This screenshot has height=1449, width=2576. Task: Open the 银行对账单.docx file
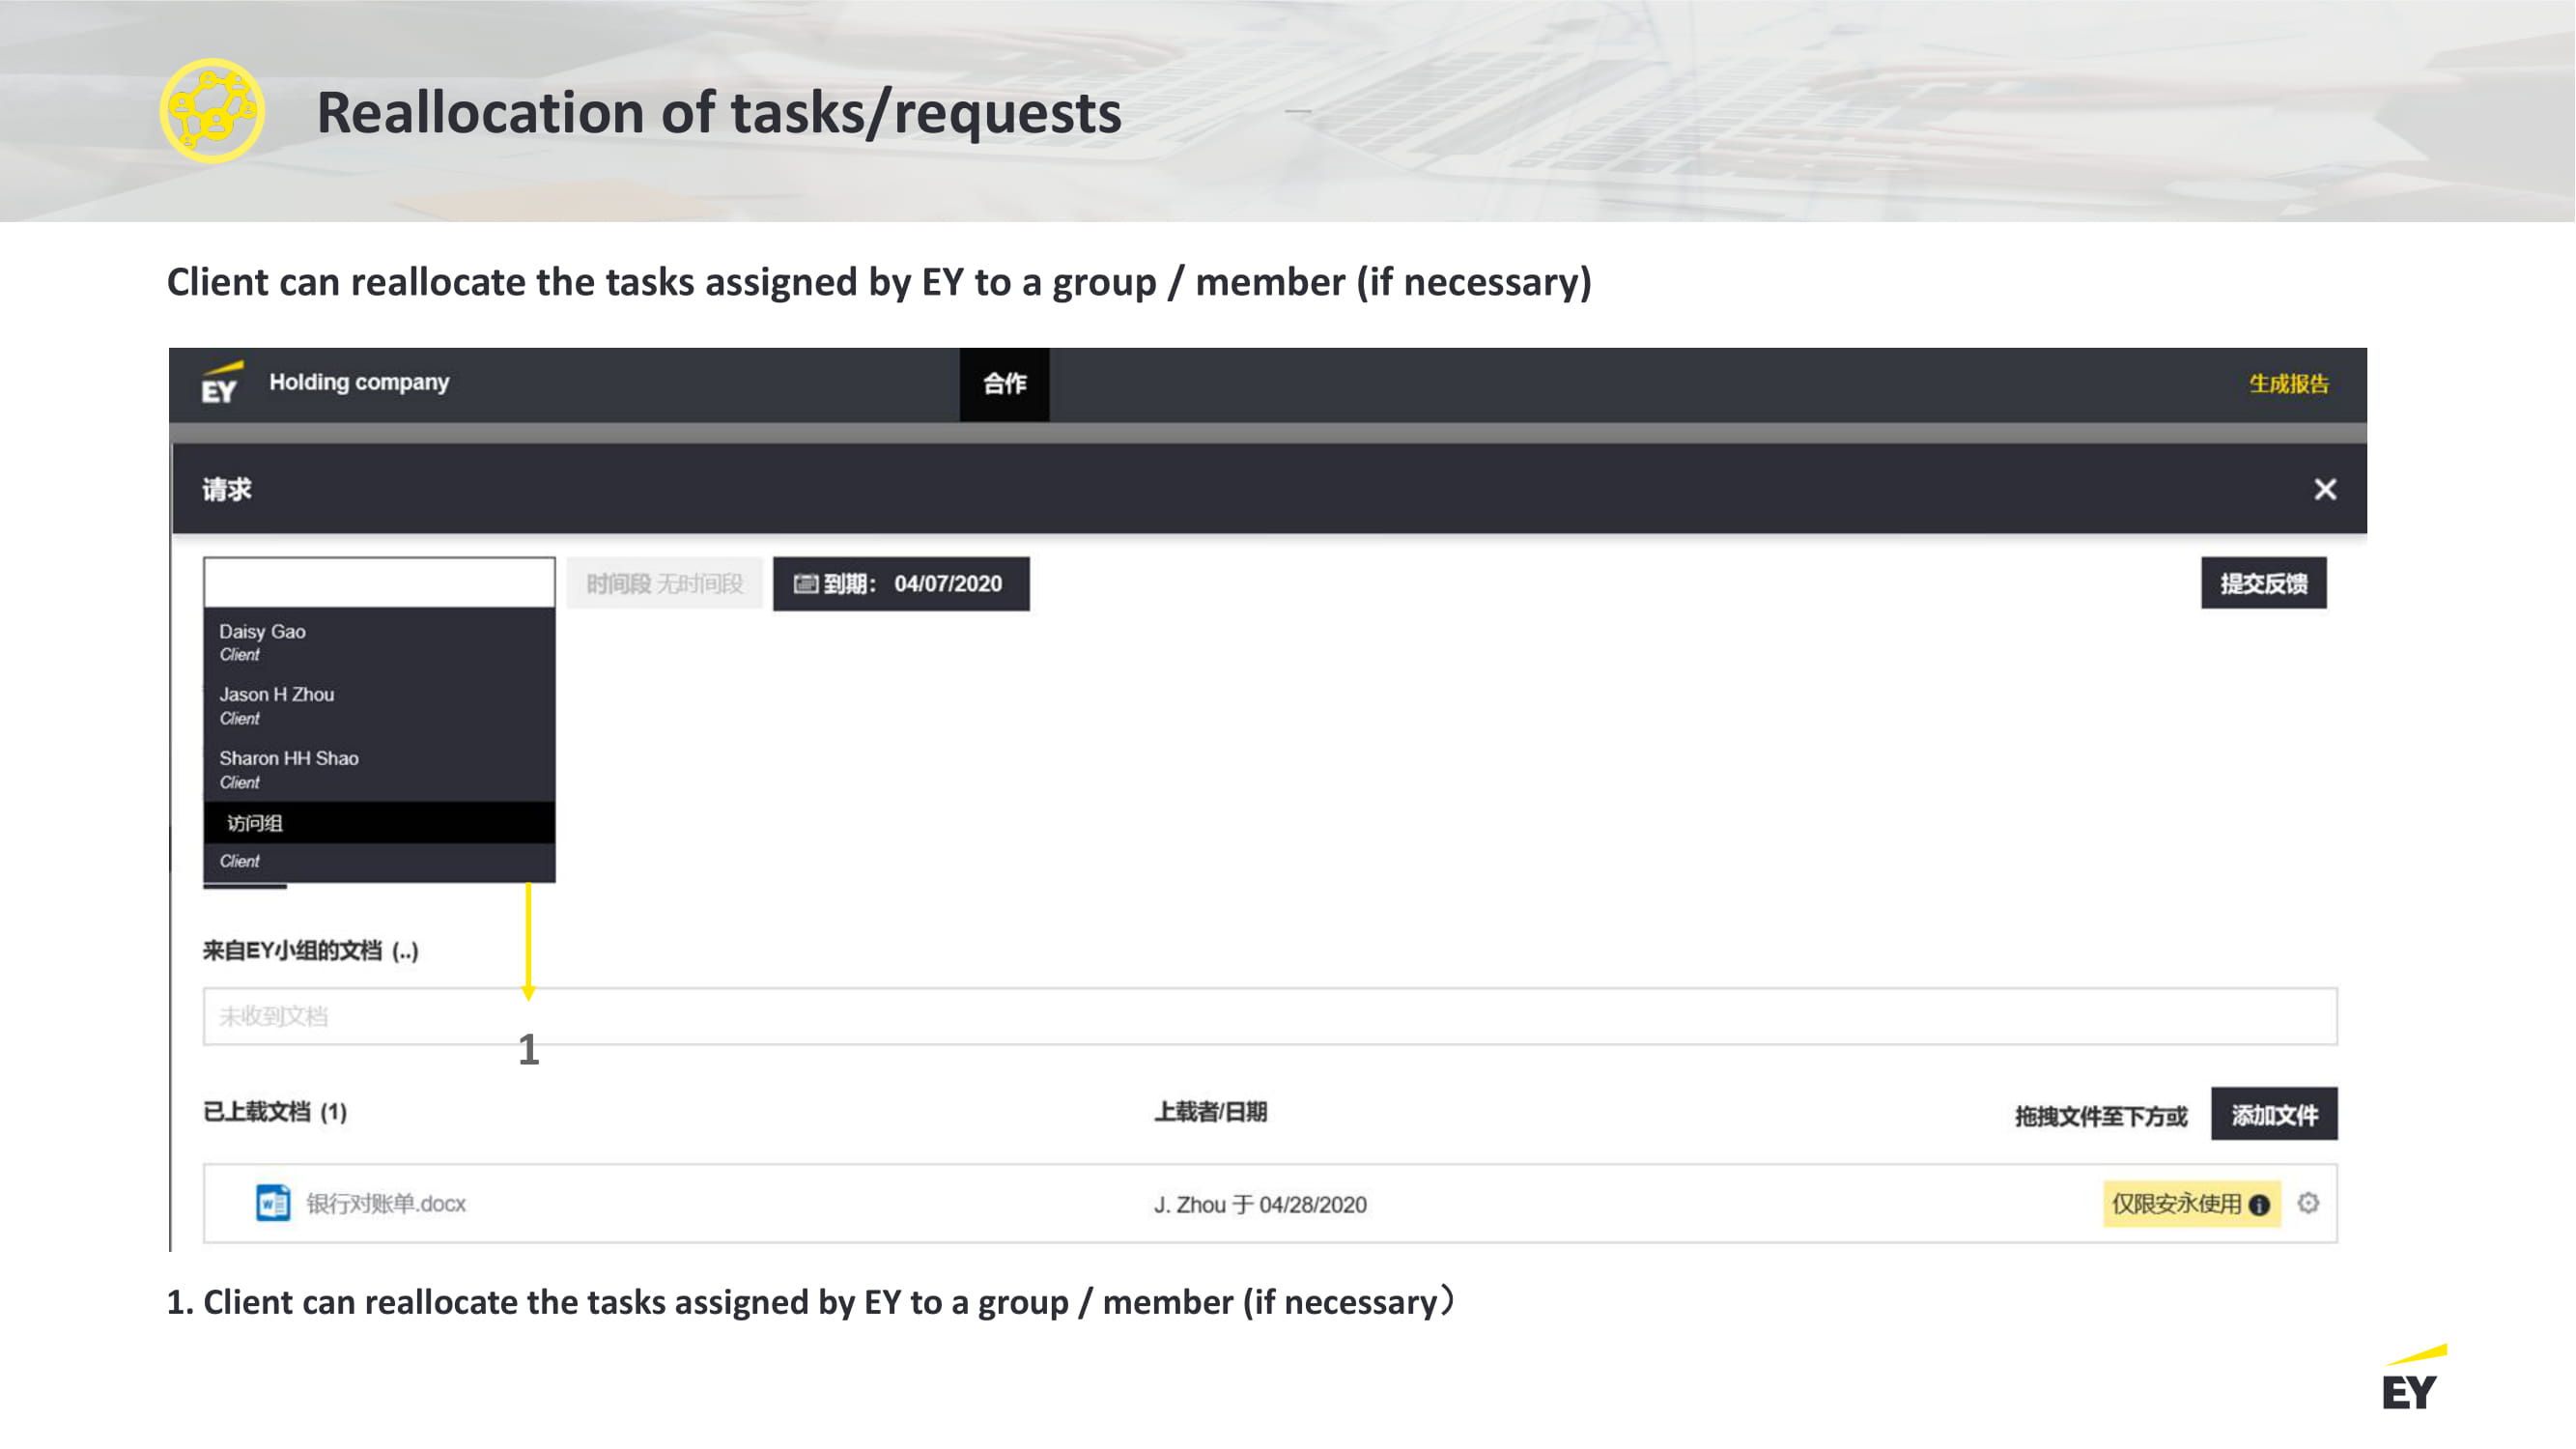pyautogui.click(x=386, y=1203)
